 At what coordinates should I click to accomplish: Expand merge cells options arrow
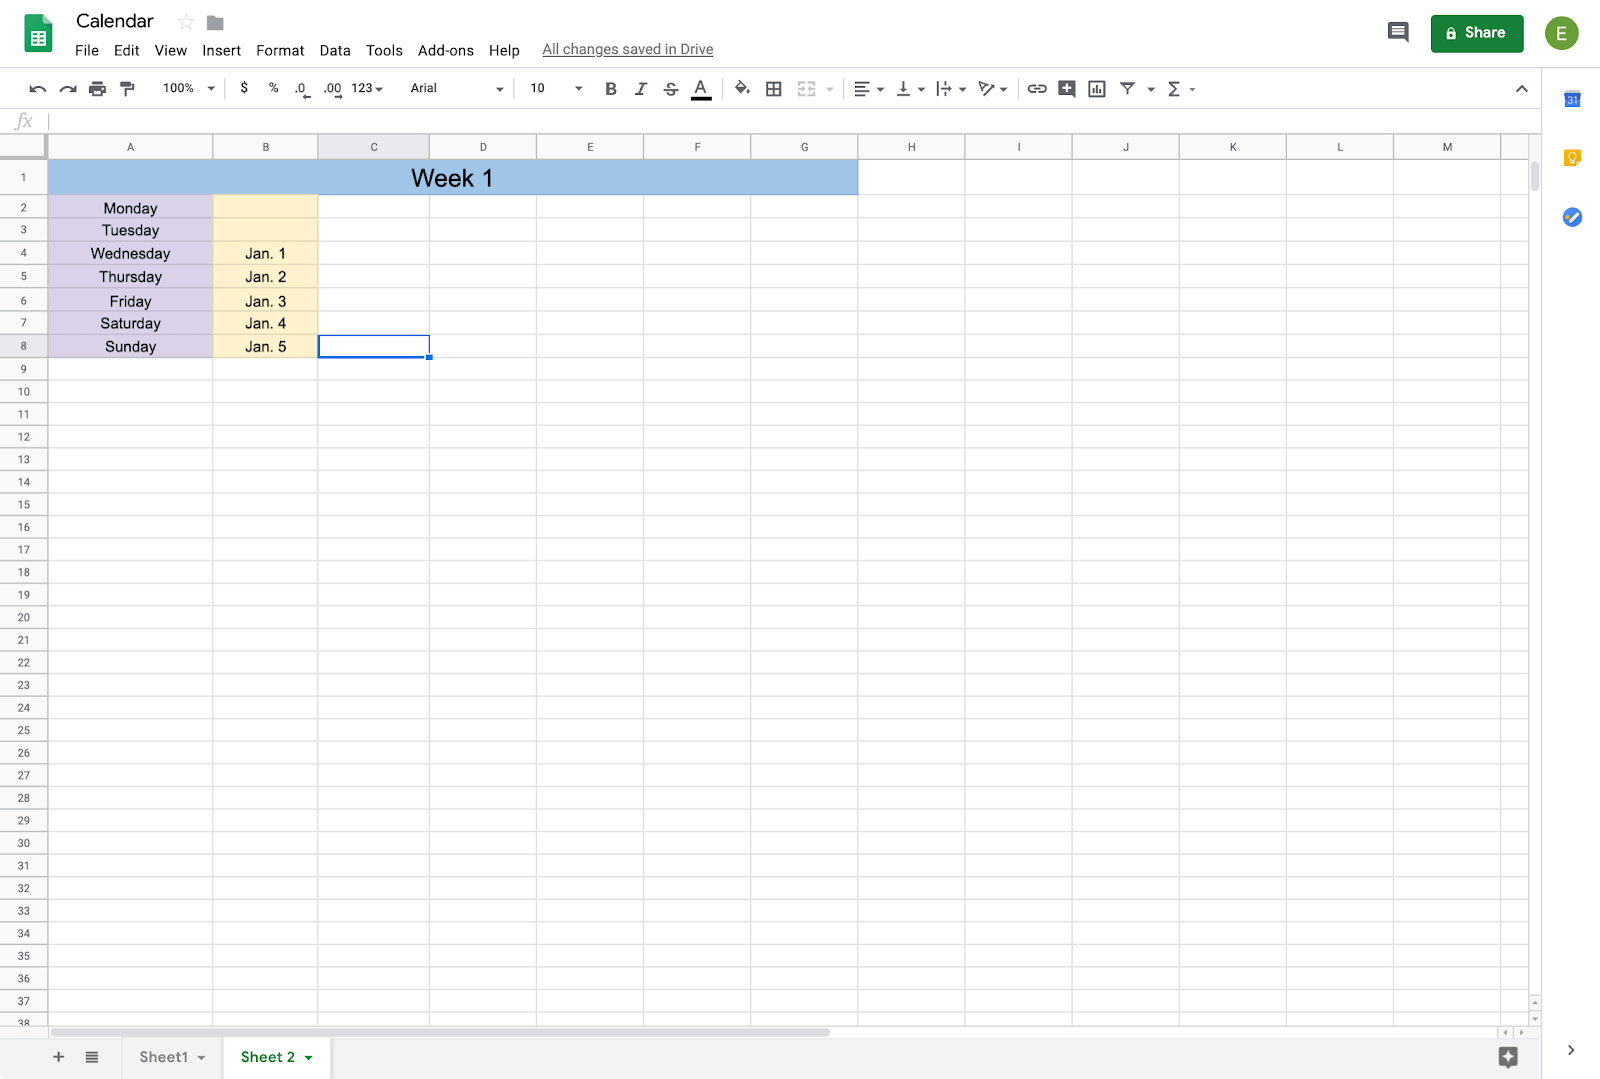[829, 89]
